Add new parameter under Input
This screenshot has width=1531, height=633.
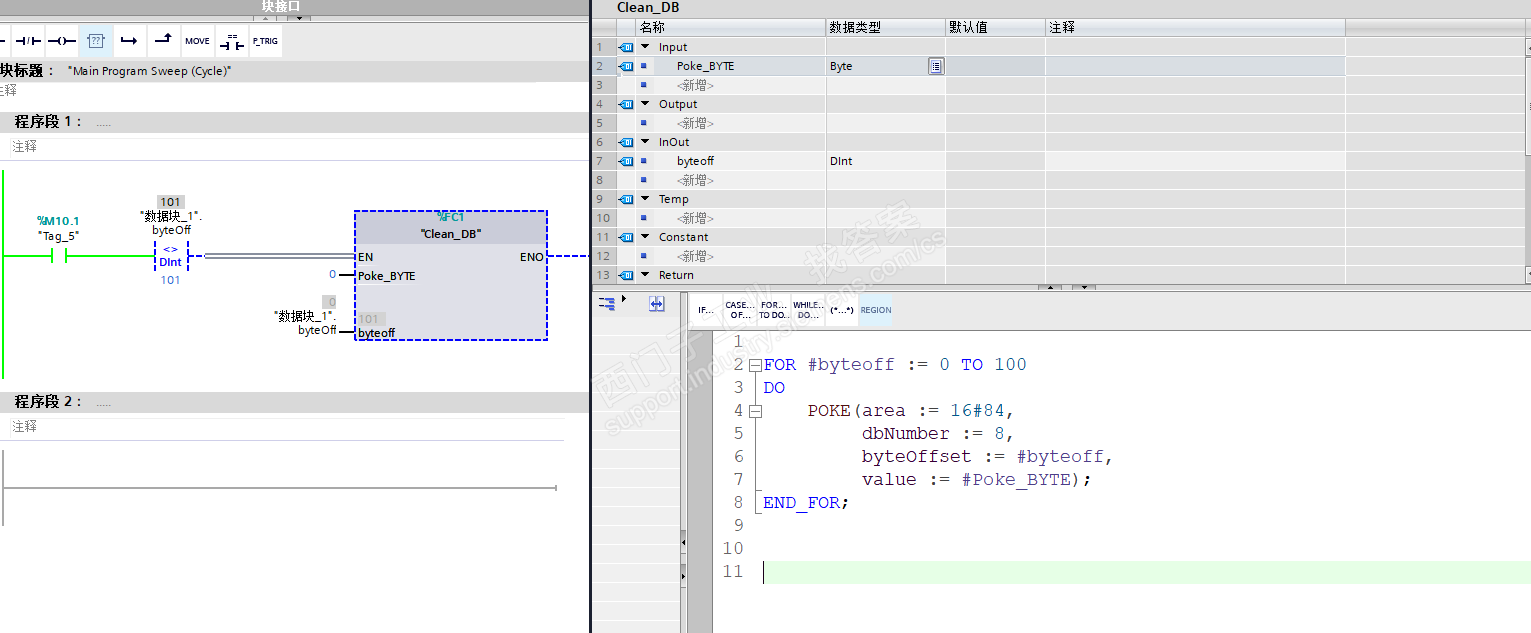(x=695, y=85)
